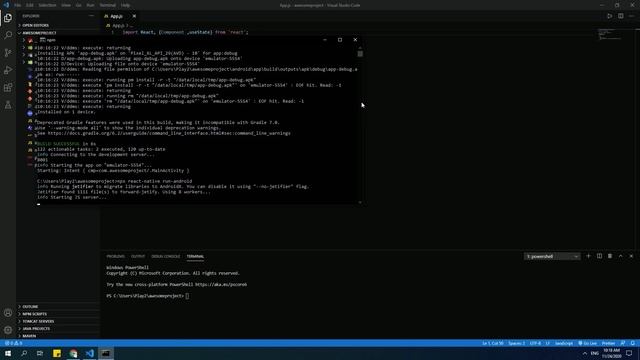The image size is (640, 360).
Task: Click the Go Live status bar button
Action: (x=587, y=343)
